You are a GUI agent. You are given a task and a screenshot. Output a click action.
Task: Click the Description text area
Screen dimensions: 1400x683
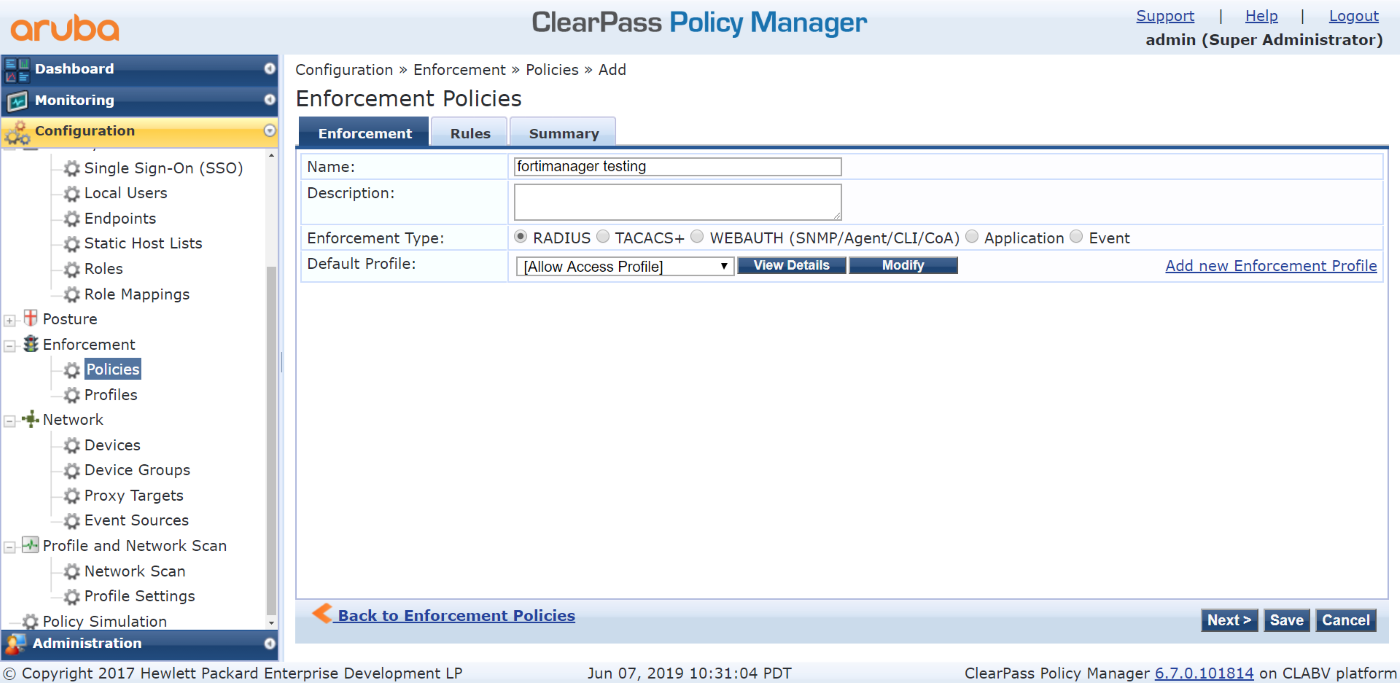click(678, 202)
